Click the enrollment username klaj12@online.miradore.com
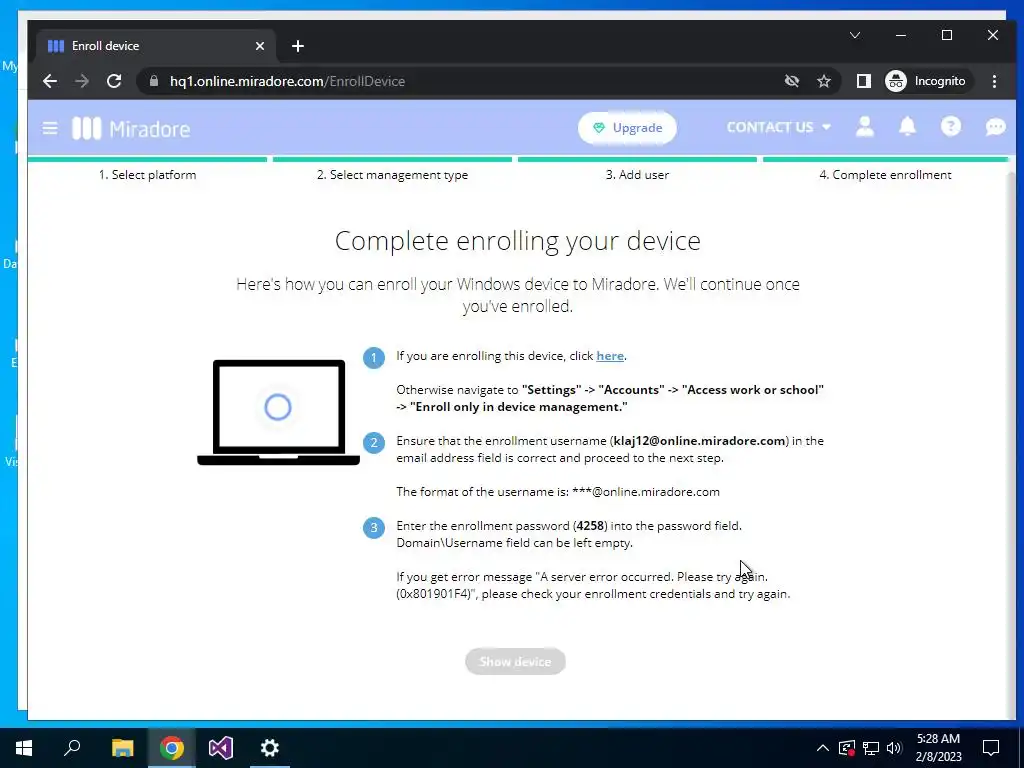 coord(699,441)
